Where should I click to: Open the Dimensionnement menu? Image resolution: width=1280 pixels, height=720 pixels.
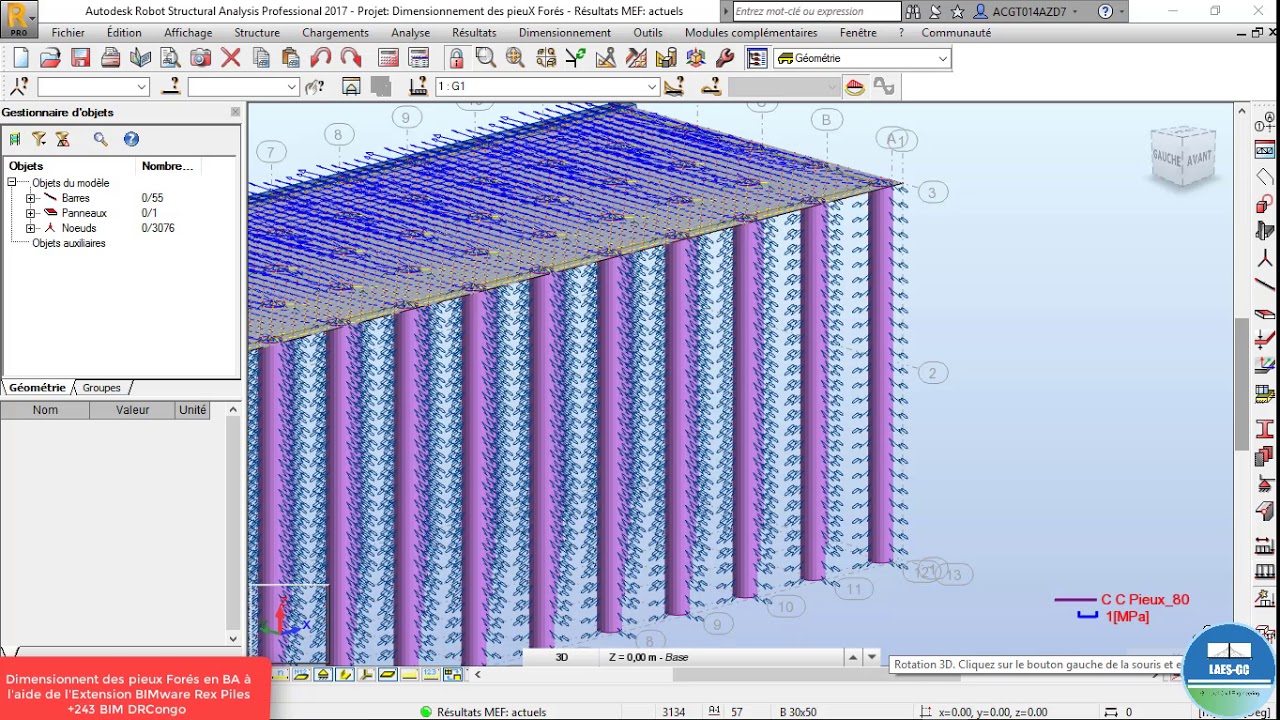pyautogui.click(x=564, y=32)
